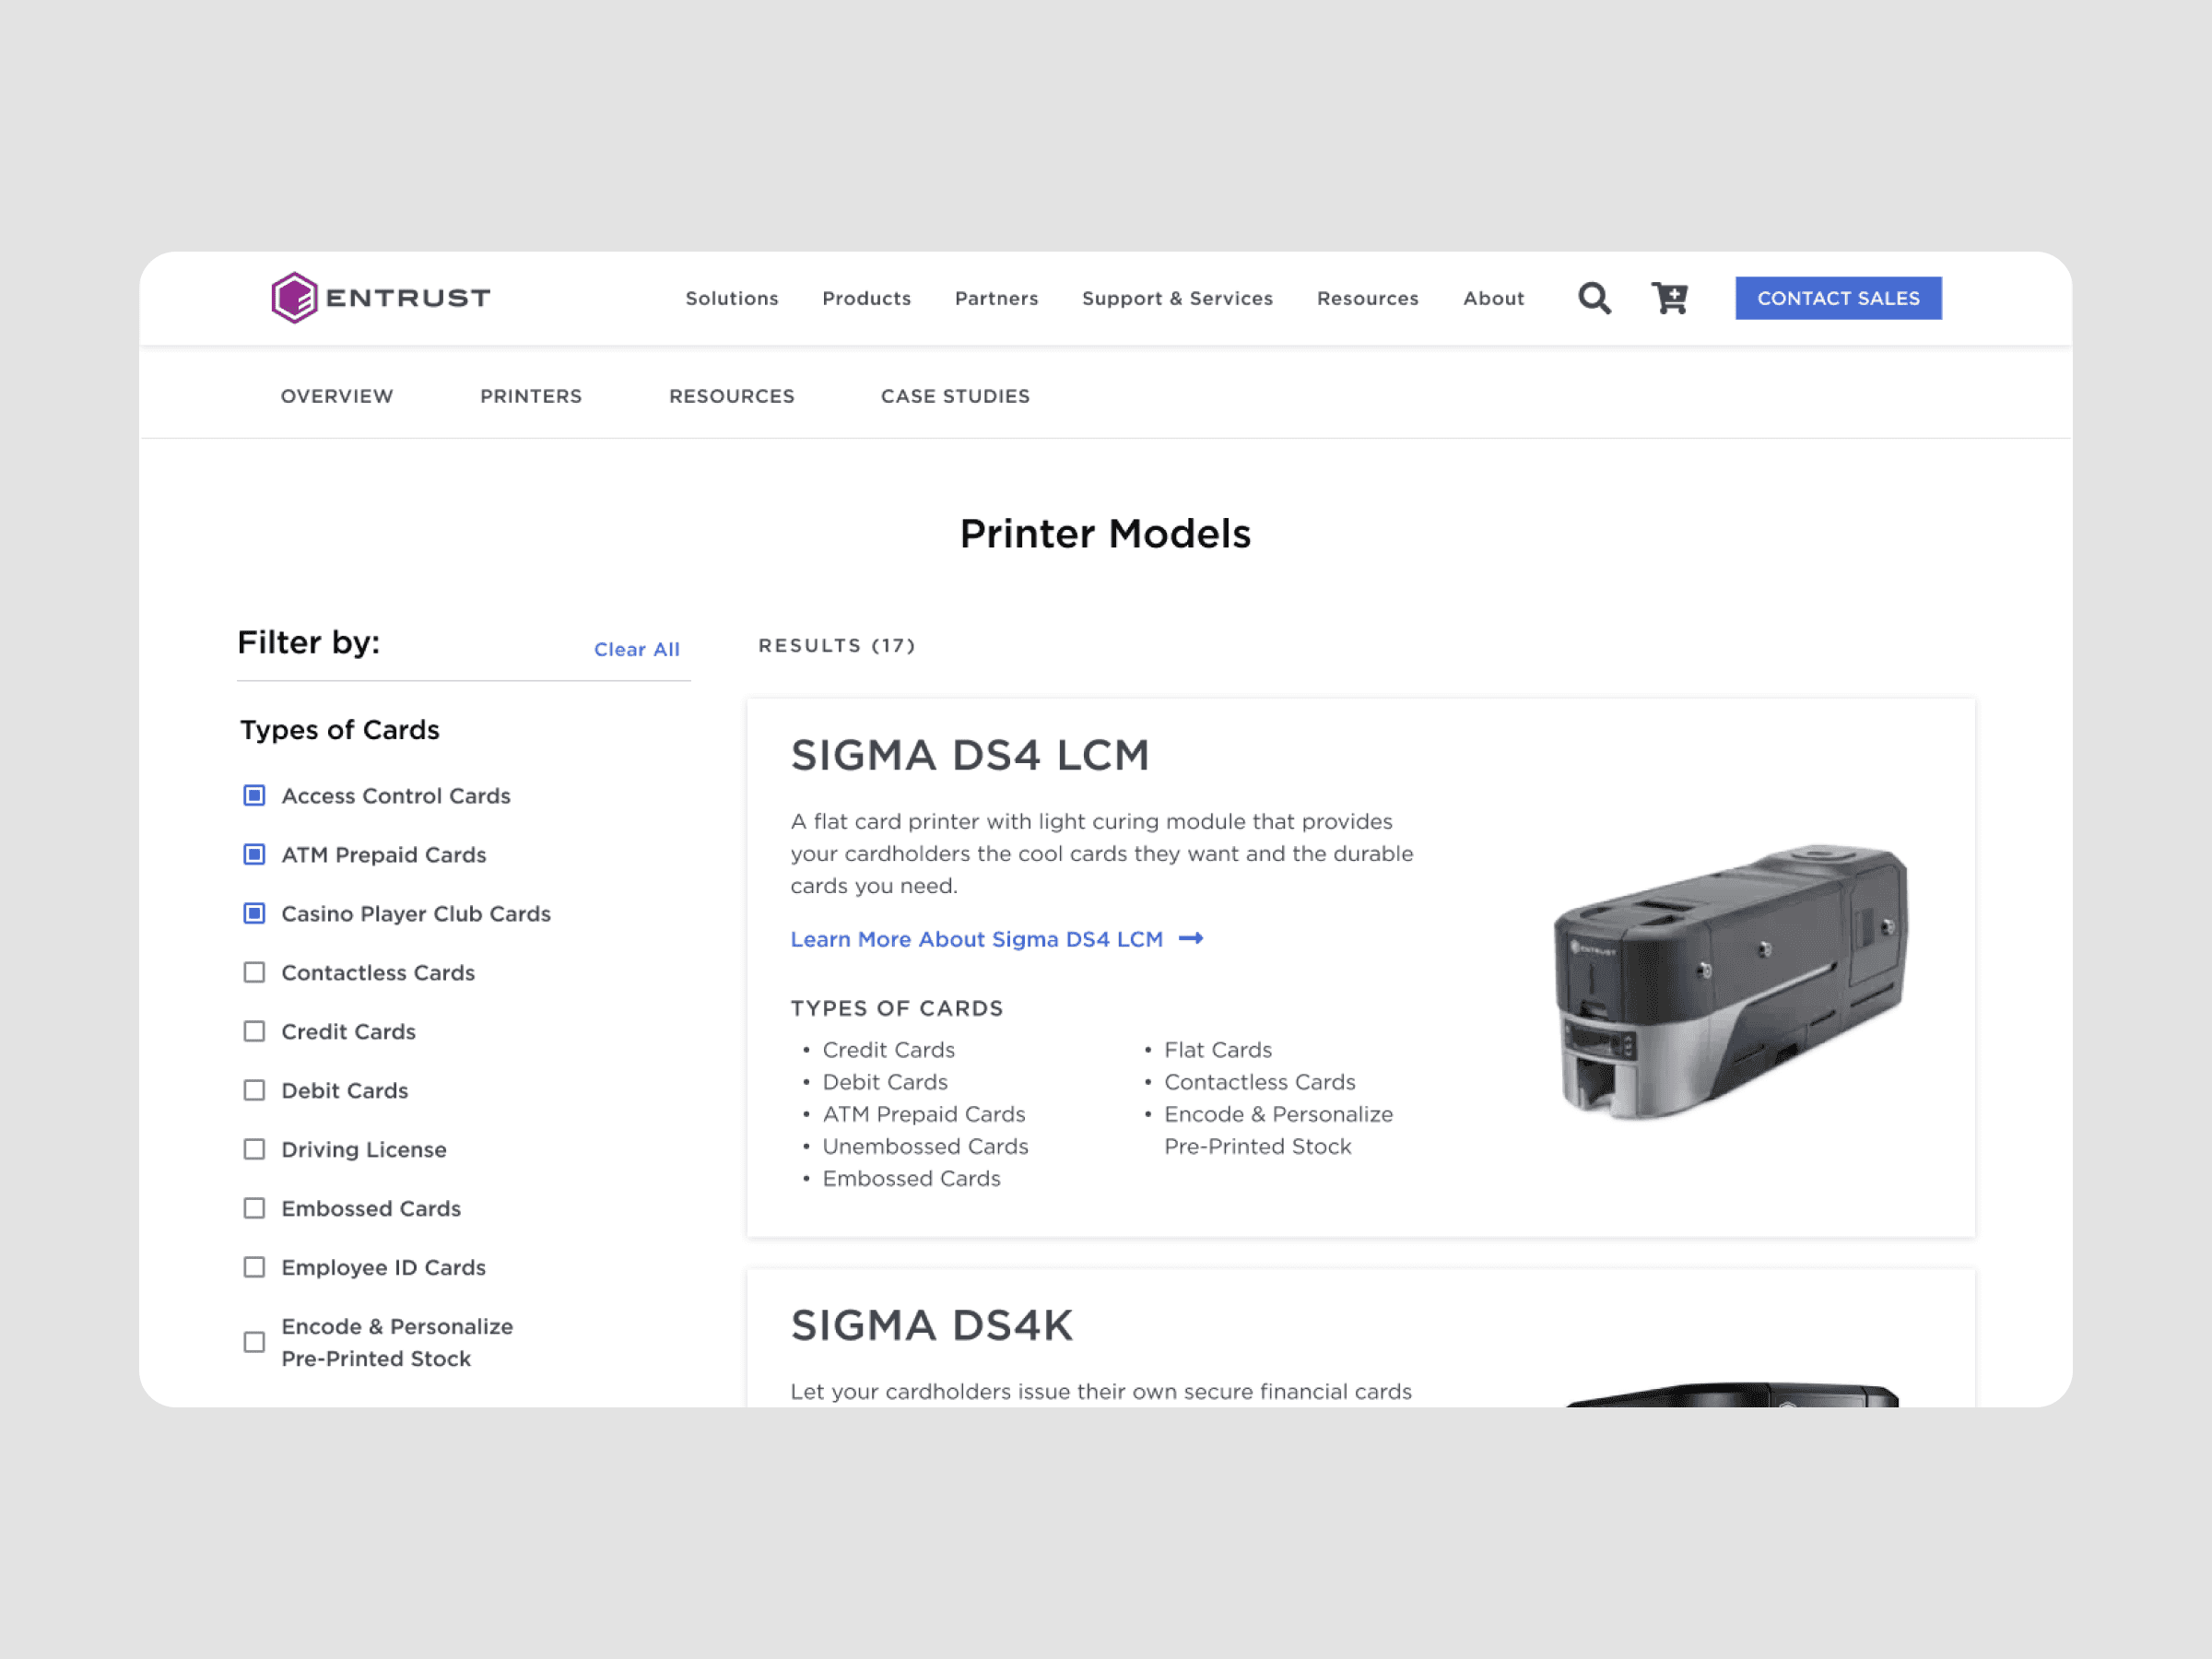Open the Support & Services menu

pos(1177,298)
